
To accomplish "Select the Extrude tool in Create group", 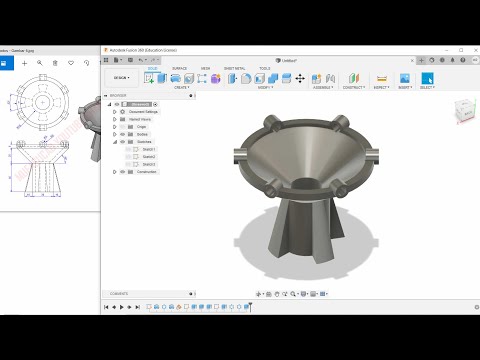I will 162,78.
